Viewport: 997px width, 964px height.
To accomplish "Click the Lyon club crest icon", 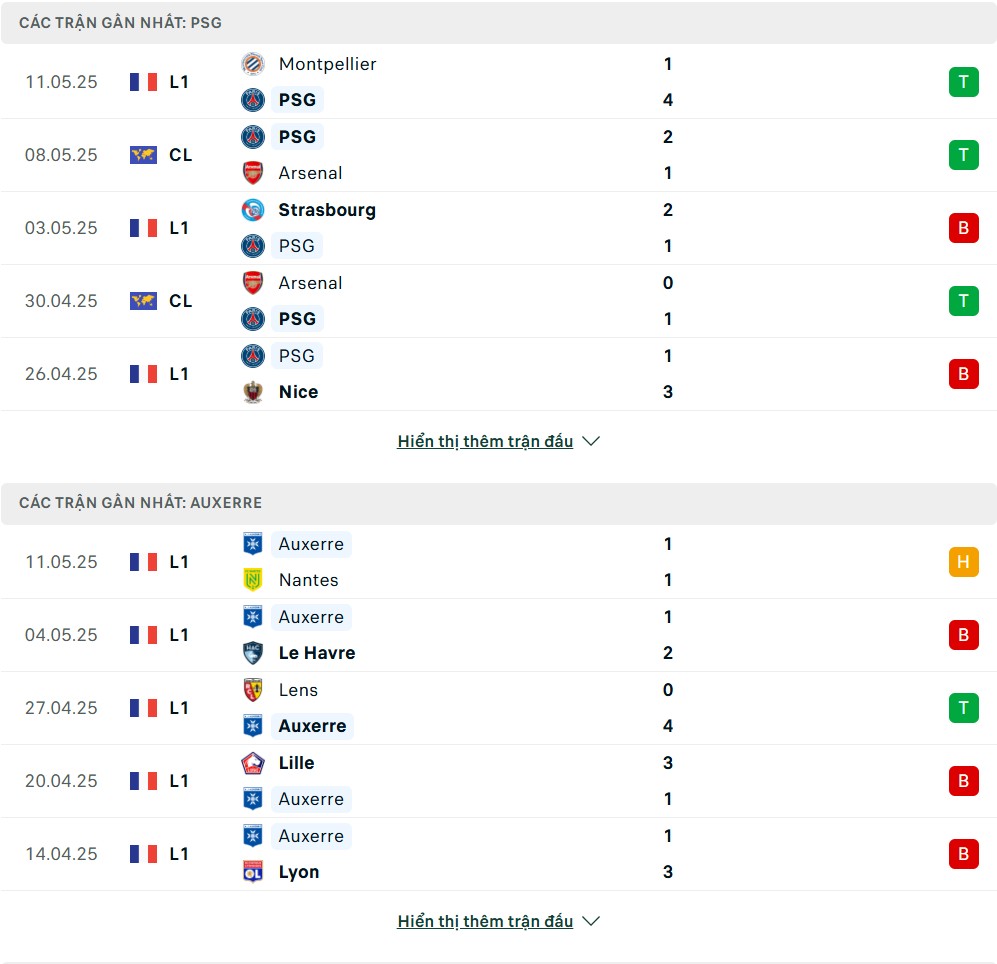I will click(253, 872).
